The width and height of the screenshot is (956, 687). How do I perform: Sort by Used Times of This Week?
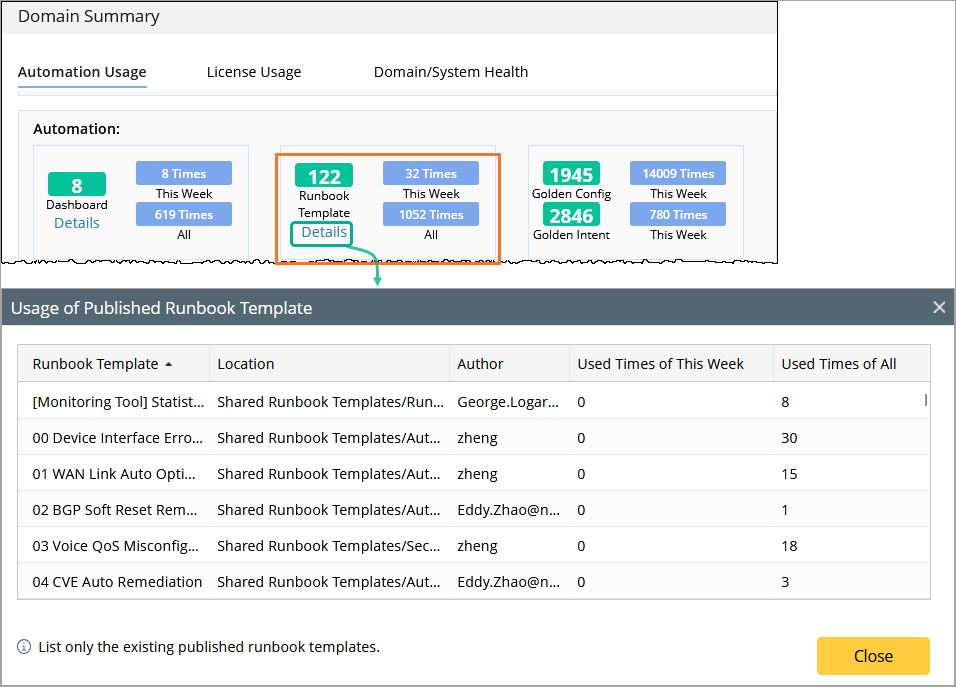[660, 364]
